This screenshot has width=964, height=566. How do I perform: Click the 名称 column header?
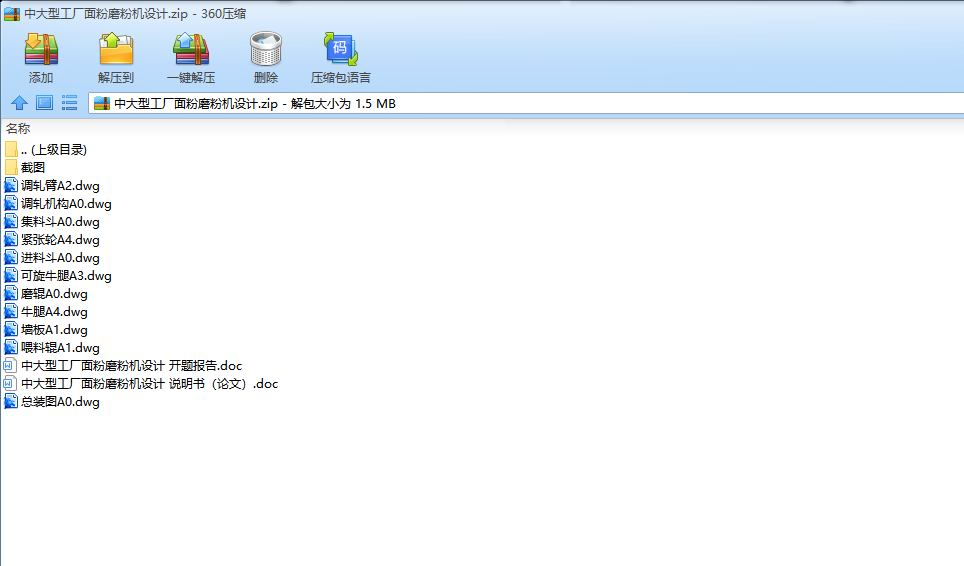tap(18, 128)
